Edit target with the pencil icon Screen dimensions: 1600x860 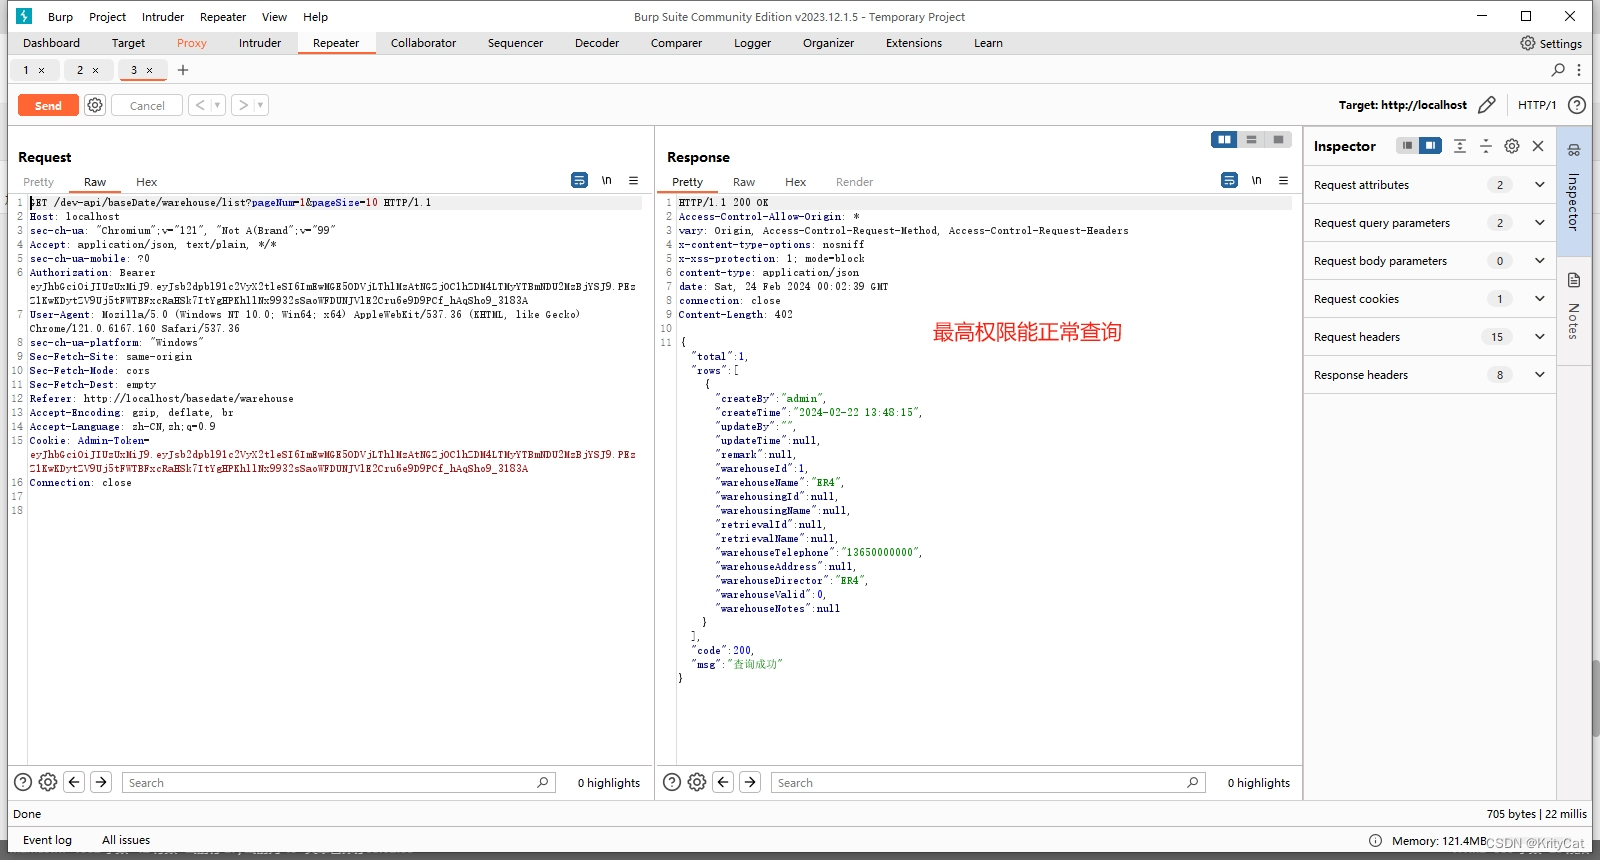coord(1487,105)
